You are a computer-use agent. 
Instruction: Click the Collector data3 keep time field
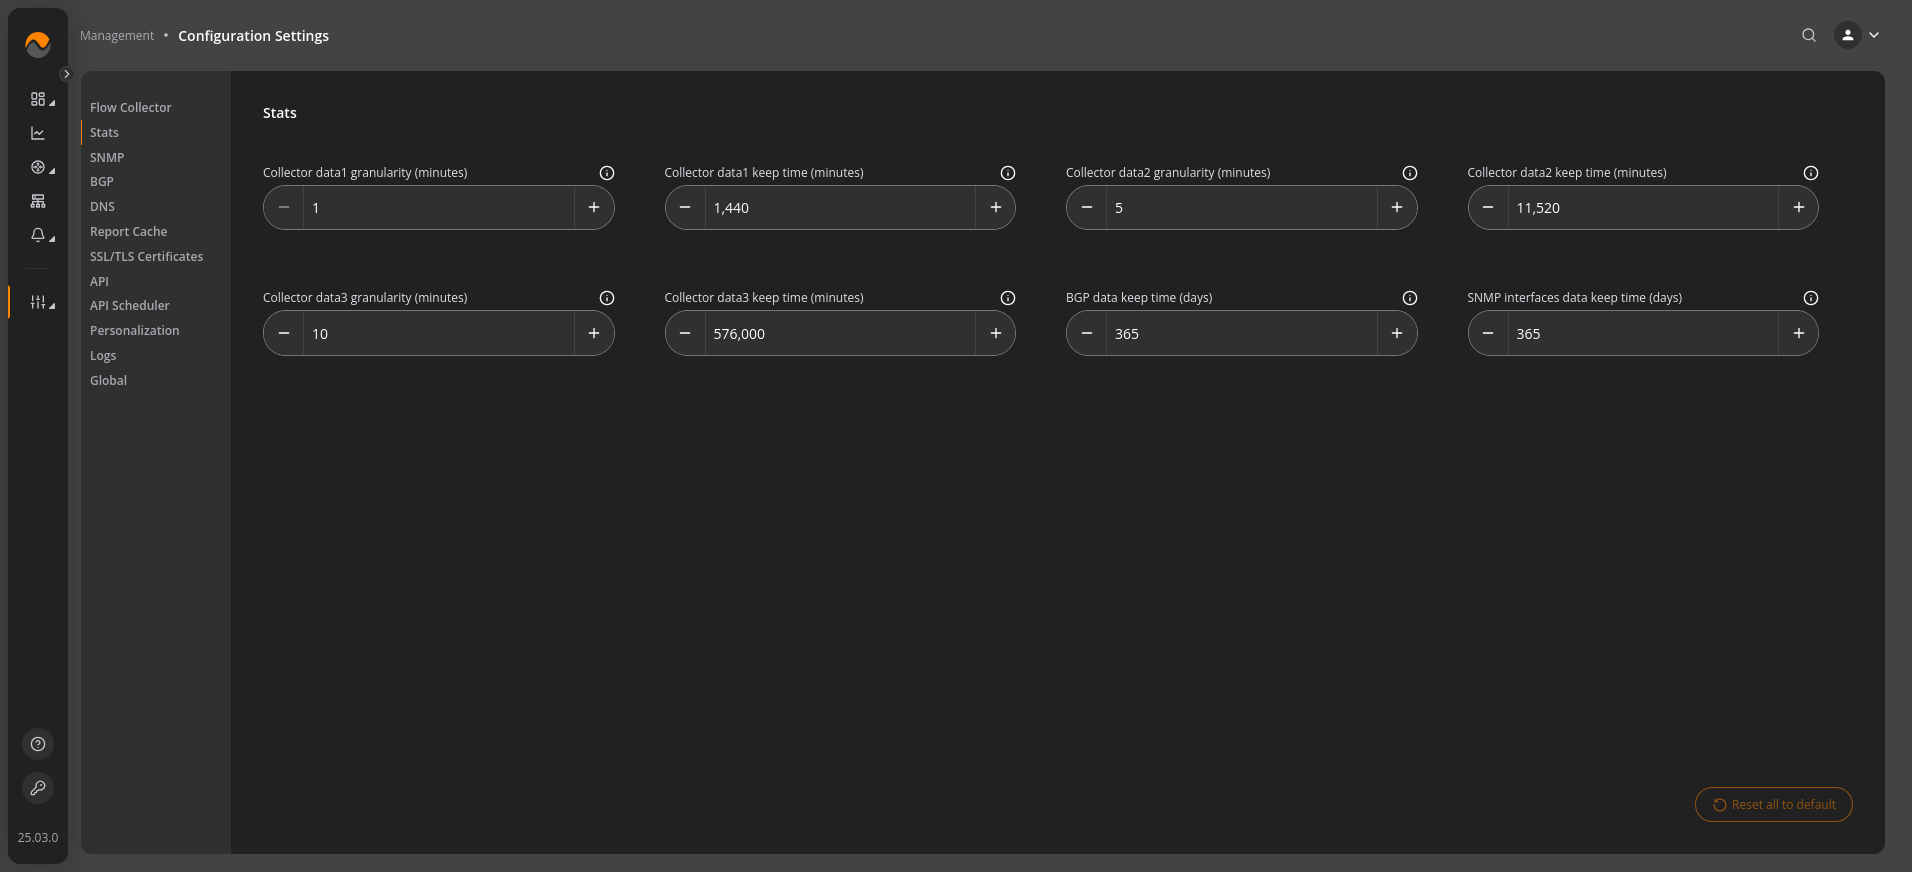(840, 334)
